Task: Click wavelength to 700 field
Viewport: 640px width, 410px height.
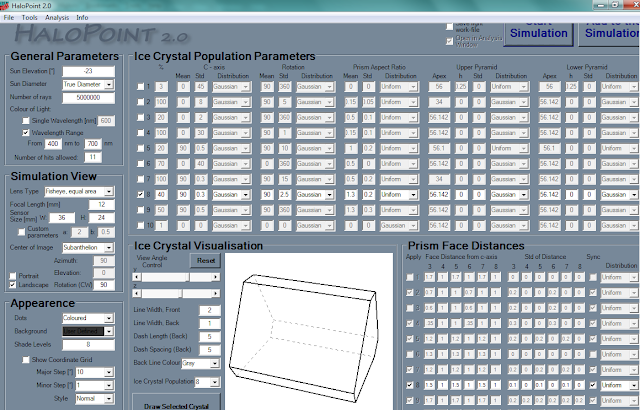Action: (93, 144)
